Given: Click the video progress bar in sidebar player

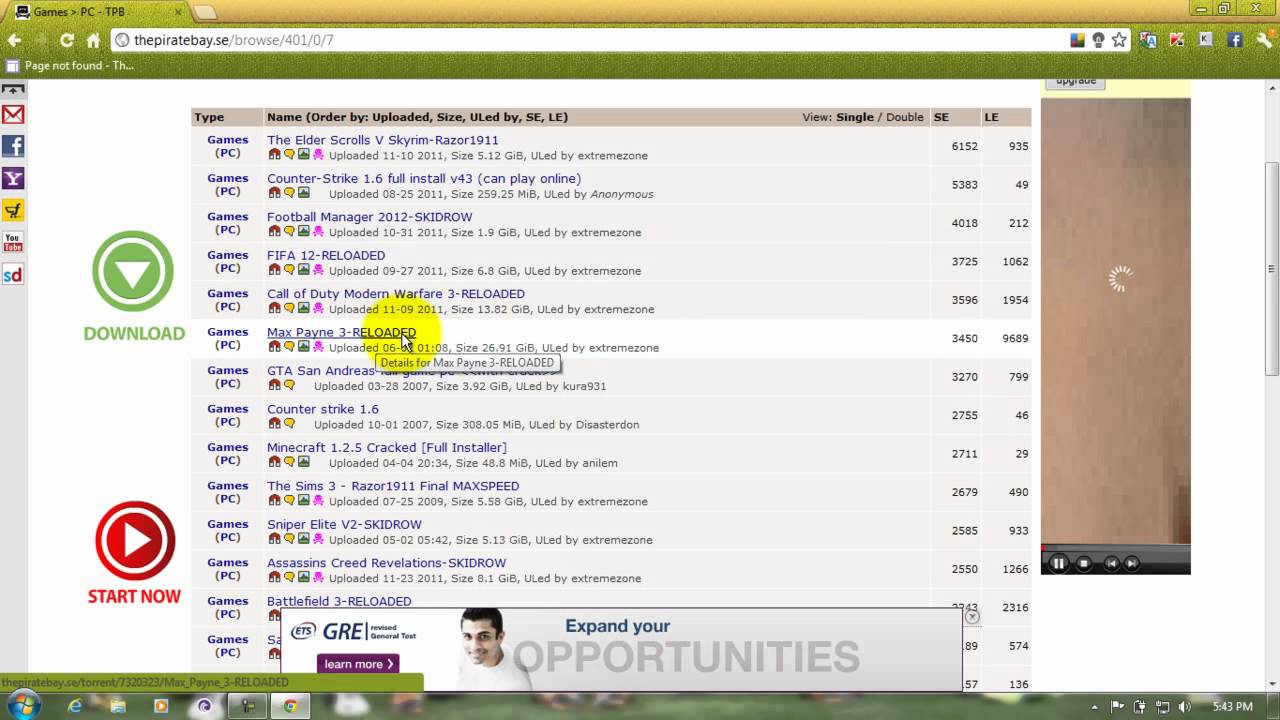Looking at the screenshot, I should pos(1116,548).
